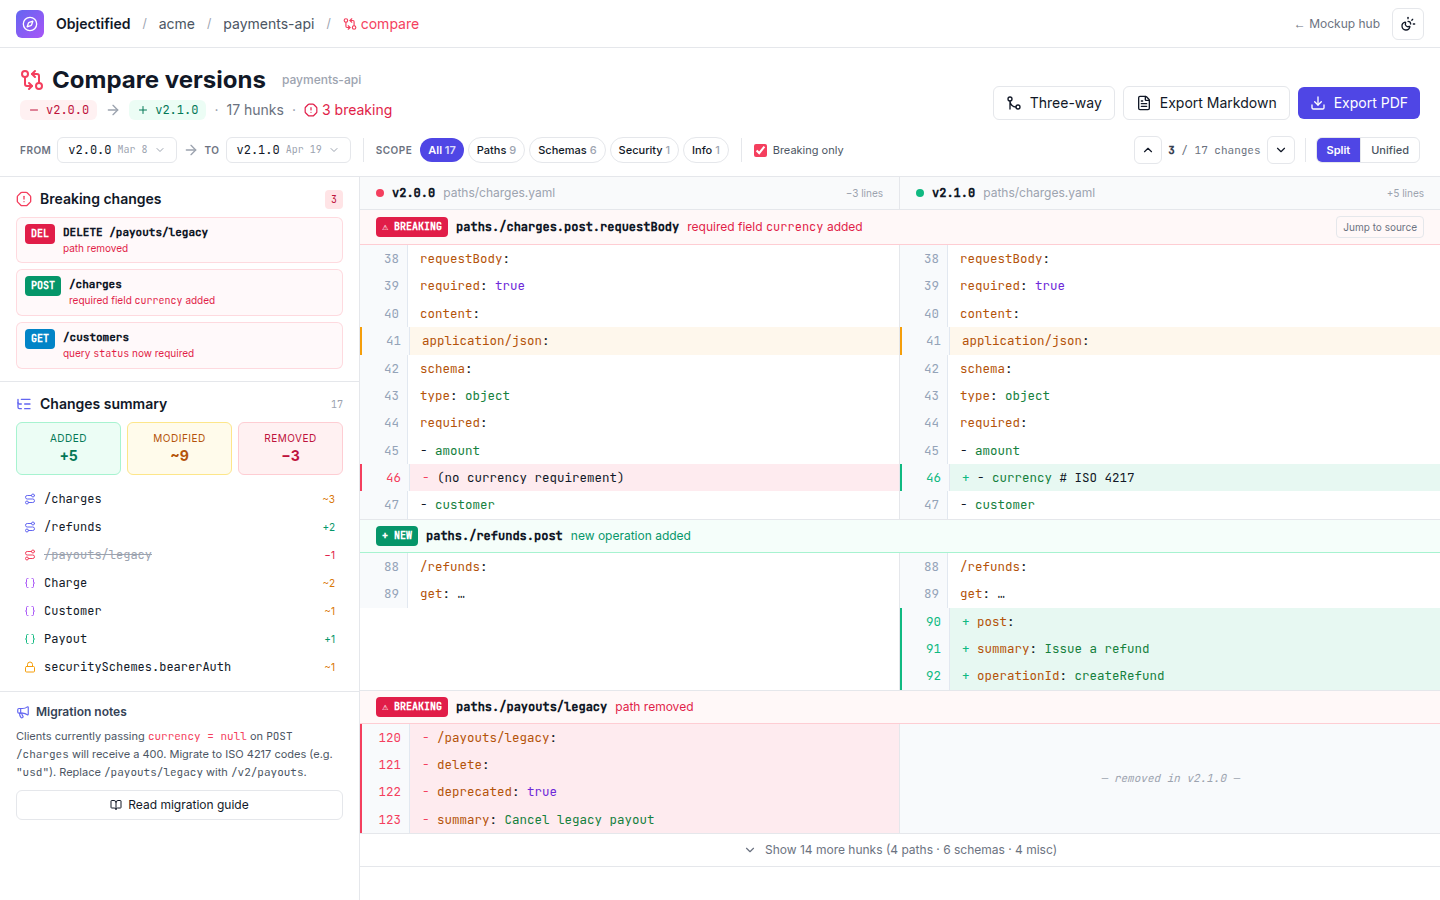Screen dimensions: 1440x900
Task: Expand Show 14 more hunks
Action: [x=900, y=850]
